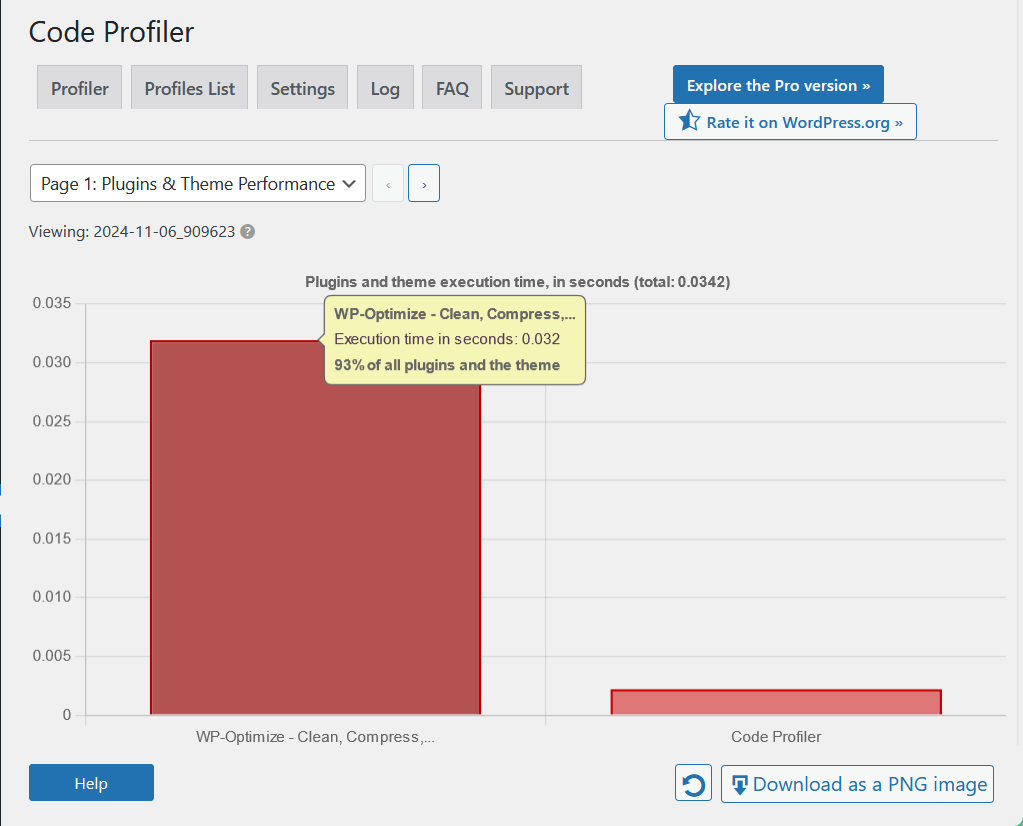Click the 0.035 y-axis value
1023x826 pixels.
52,303
